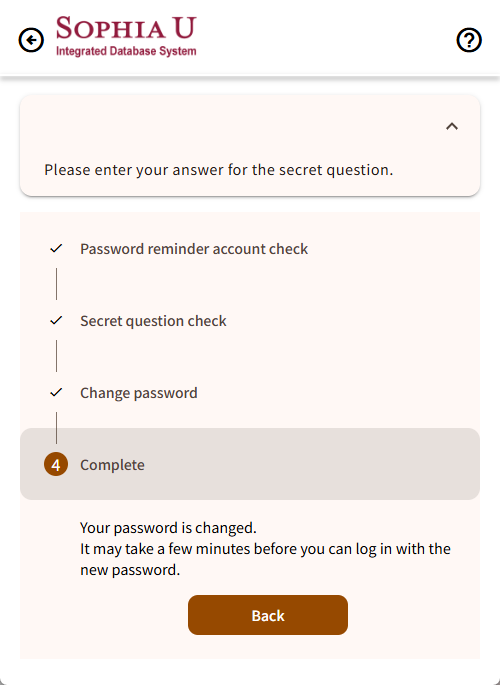Click the step number 4 badge
This screenshot has width=500, height=685.
(56, 464)
